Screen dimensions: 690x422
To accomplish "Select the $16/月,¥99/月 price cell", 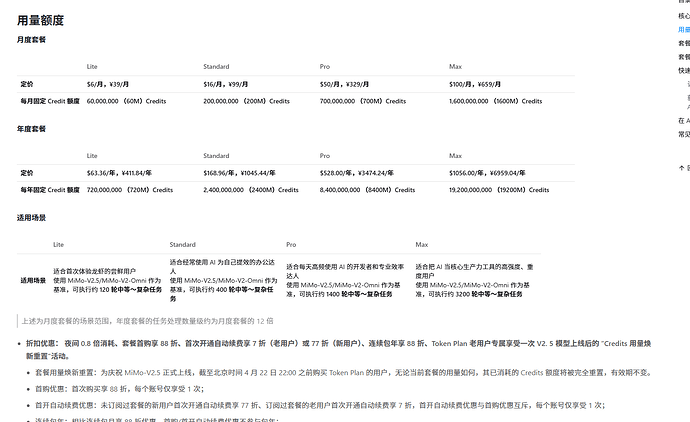I will point(226,84).
